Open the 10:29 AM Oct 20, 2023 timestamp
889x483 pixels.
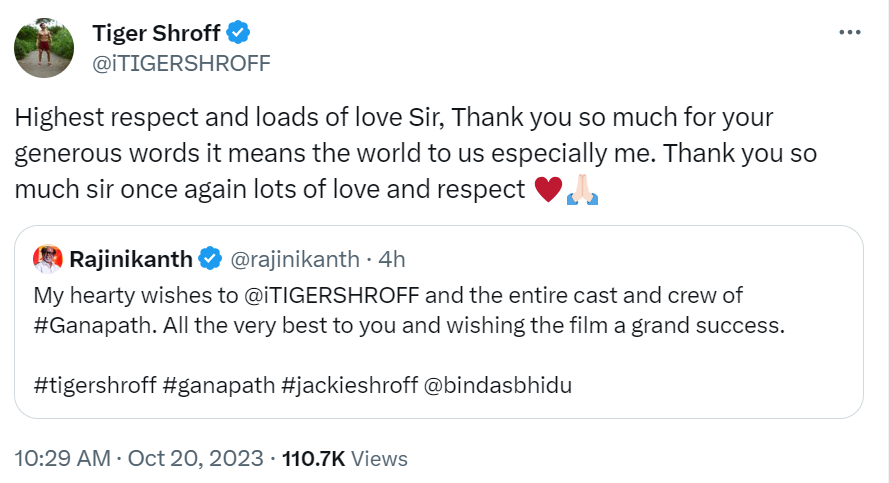click(139, 459)
